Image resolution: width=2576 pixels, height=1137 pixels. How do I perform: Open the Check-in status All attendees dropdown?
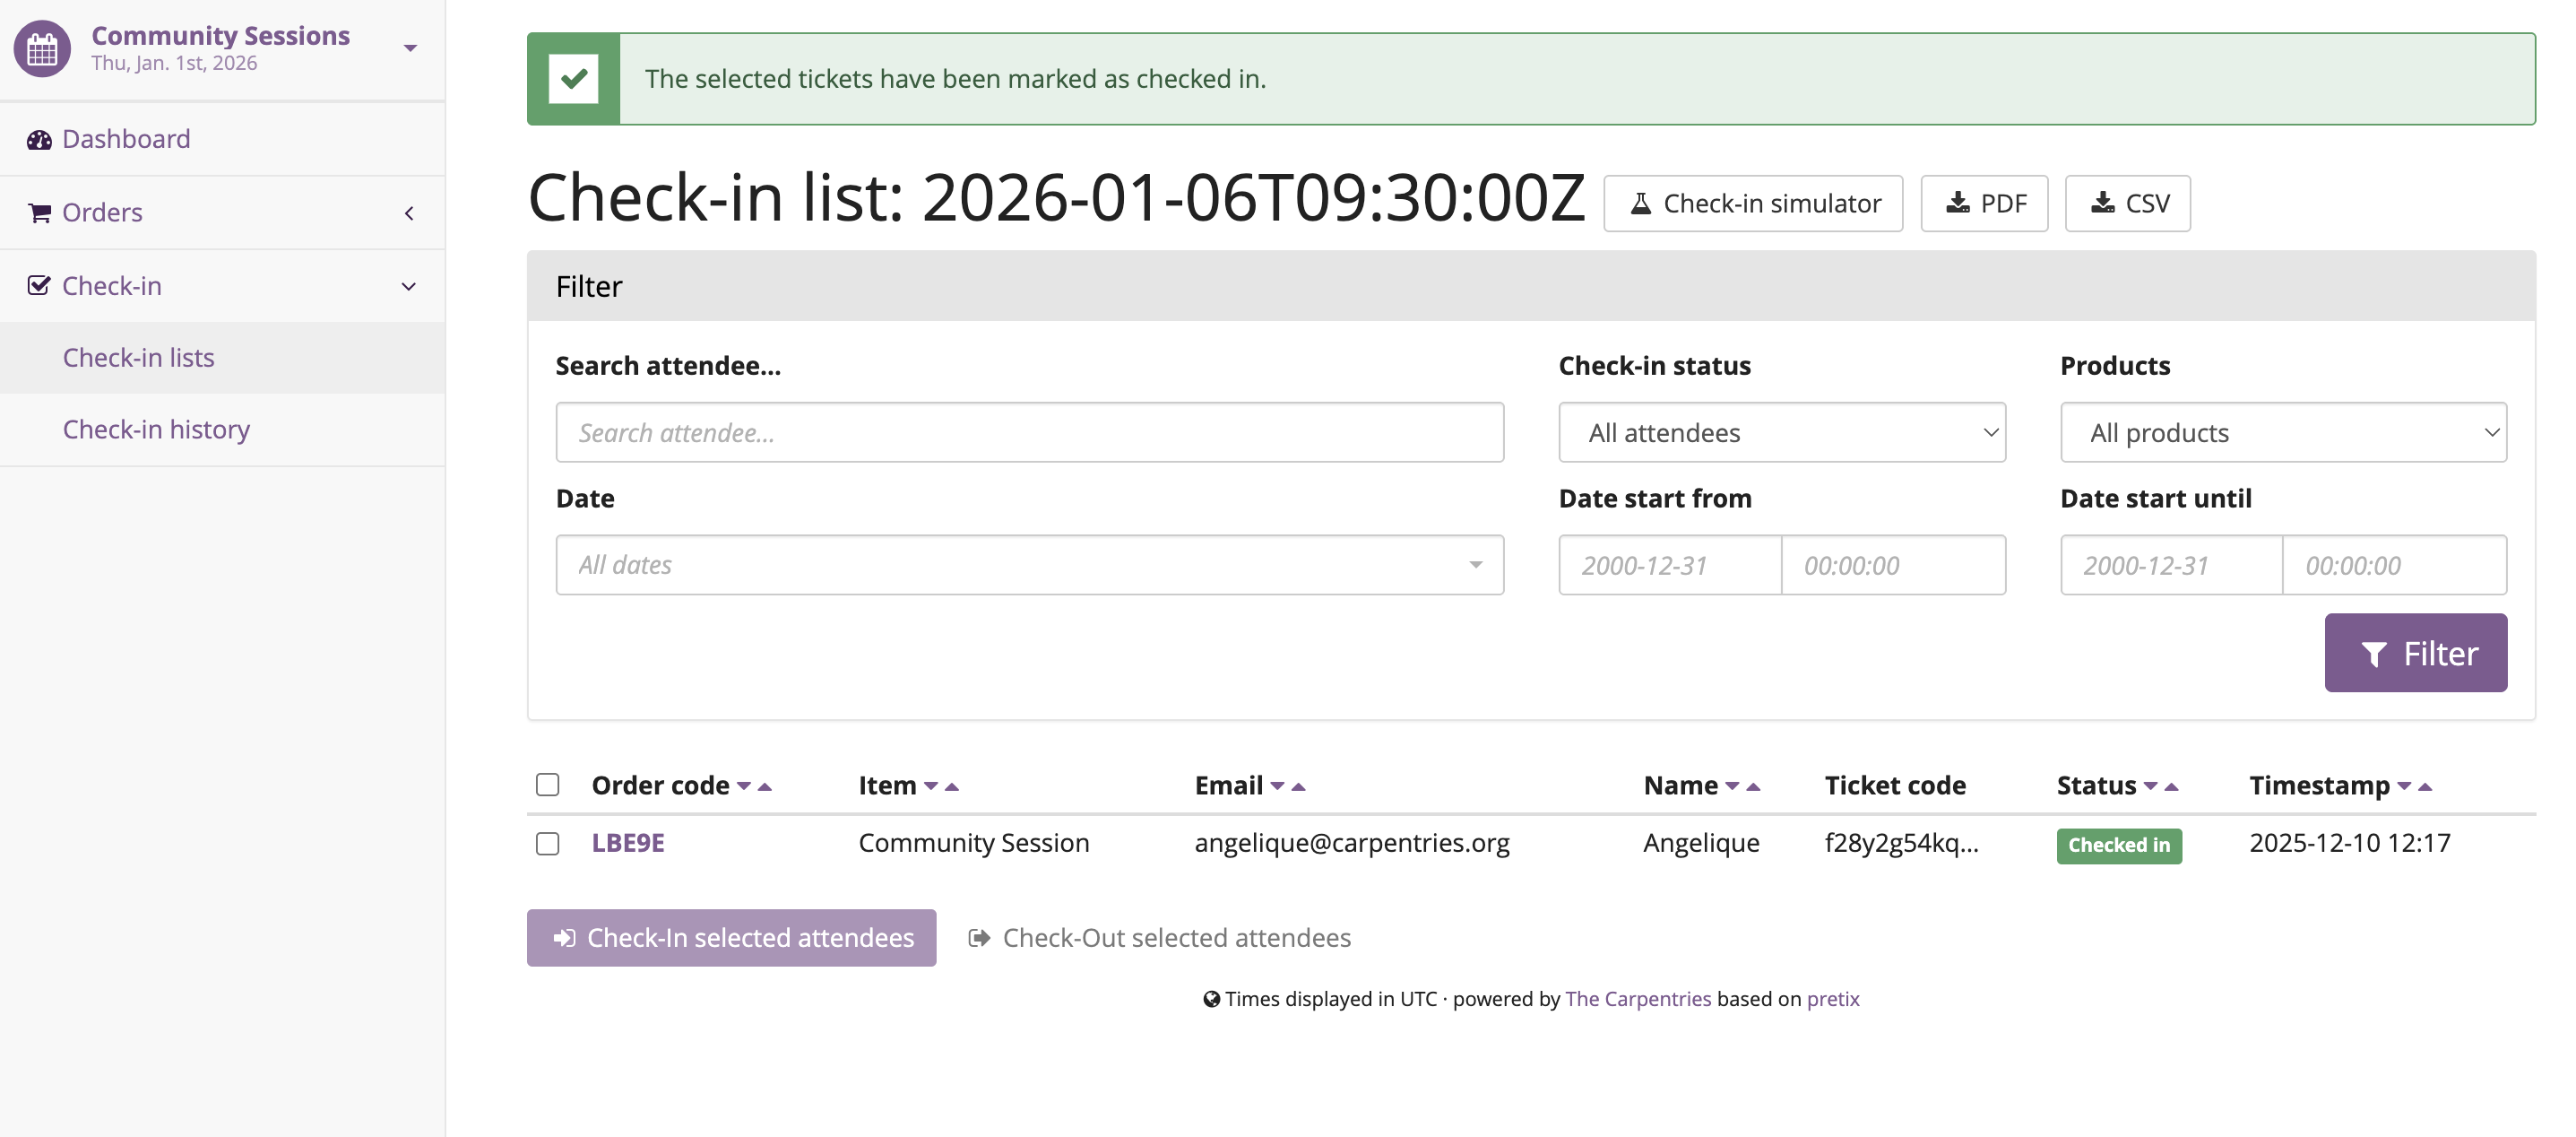(1782, 432)
